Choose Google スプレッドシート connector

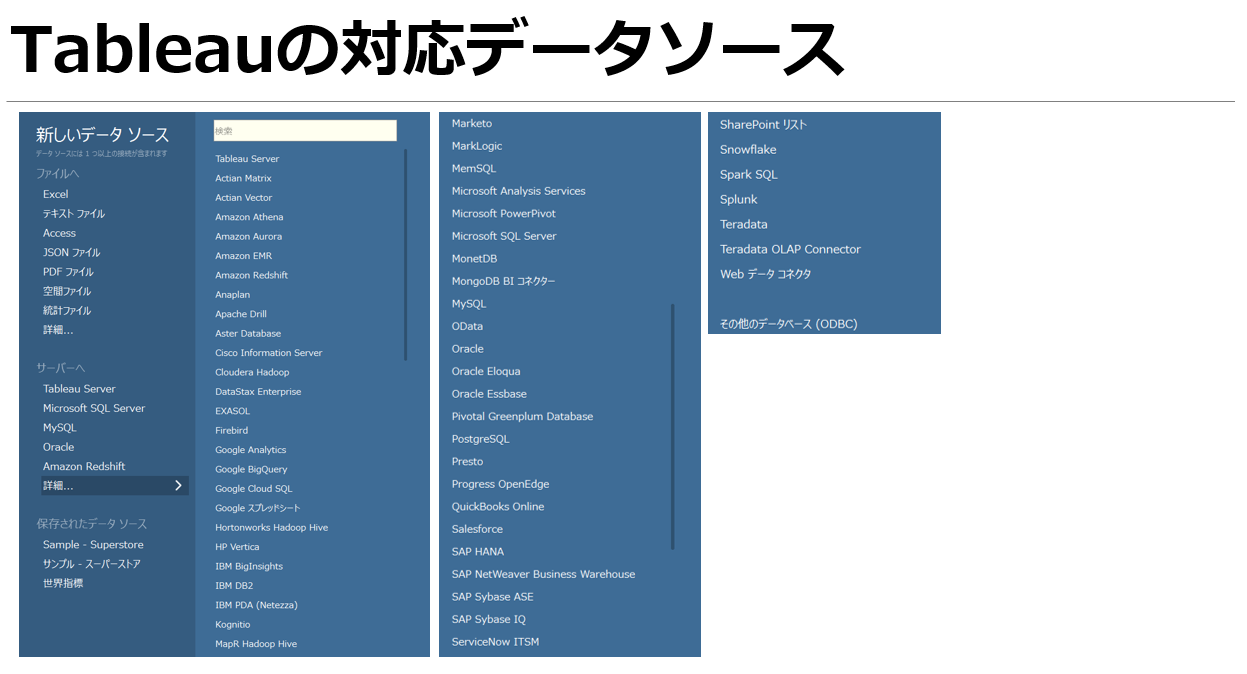[258, 508]
